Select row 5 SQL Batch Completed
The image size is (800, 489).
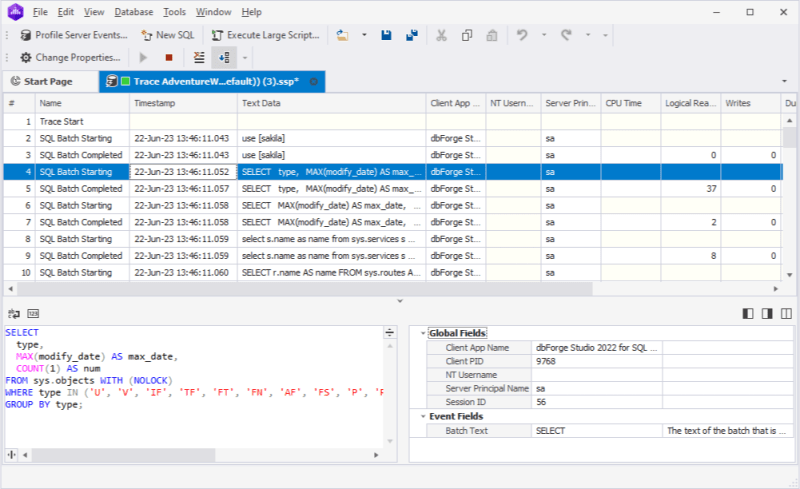click(393, 189)
